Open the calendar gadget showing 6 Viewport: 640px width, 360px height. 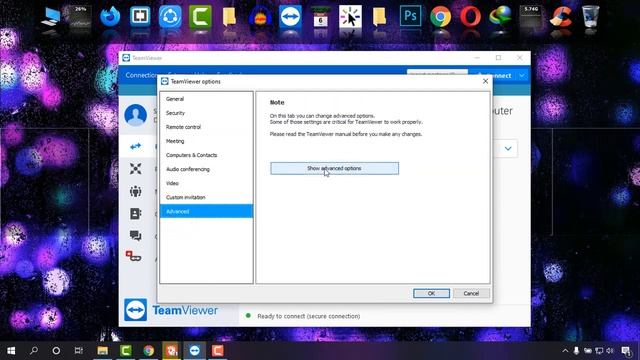coord(320,17)
